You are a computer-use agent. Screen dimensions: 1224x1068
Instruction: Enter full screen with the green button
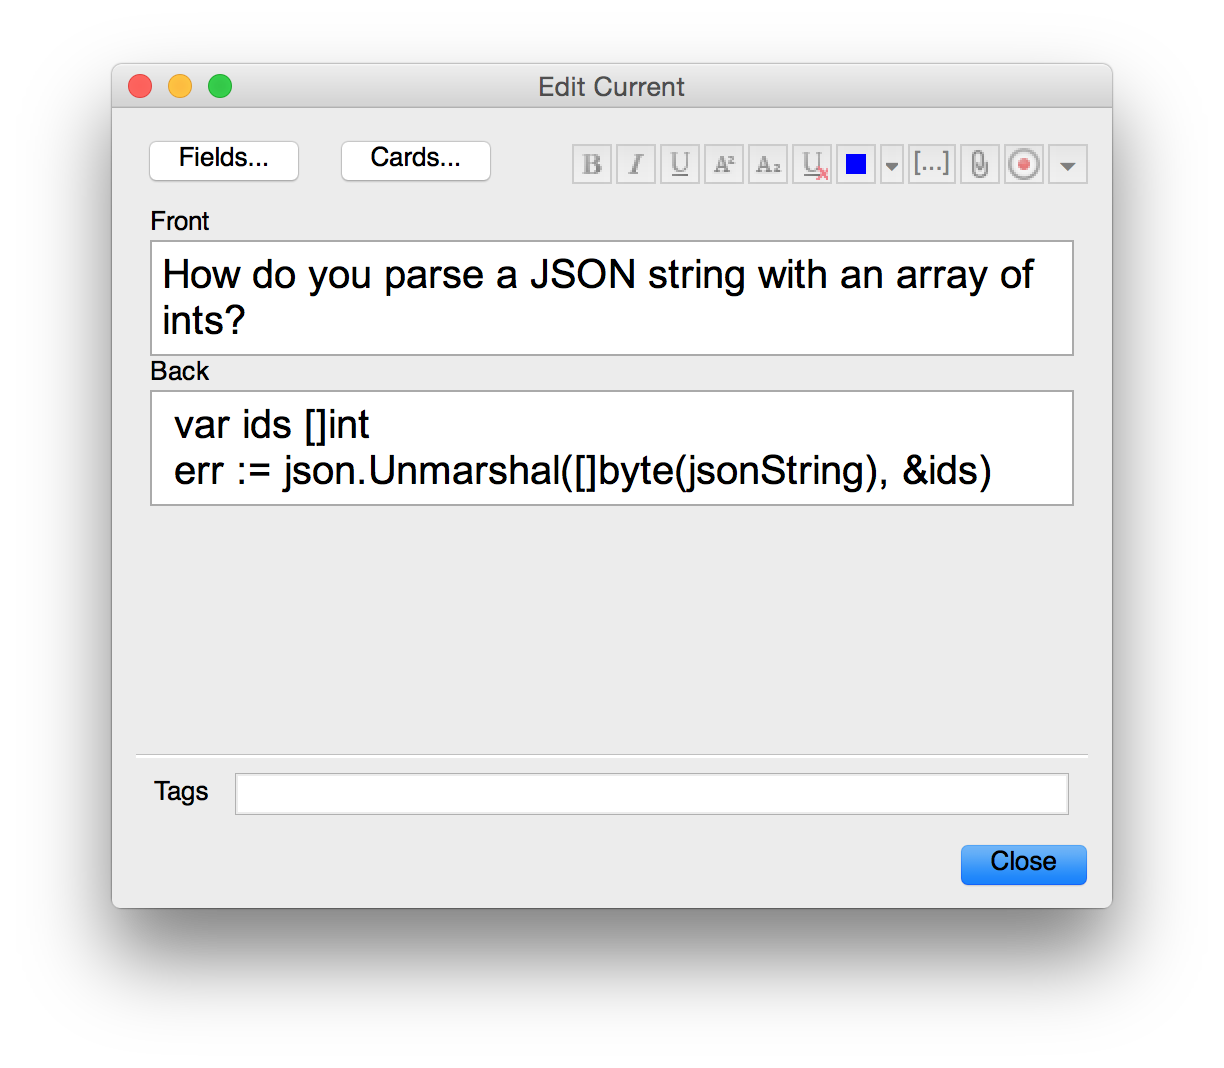(x=219, y=86)
